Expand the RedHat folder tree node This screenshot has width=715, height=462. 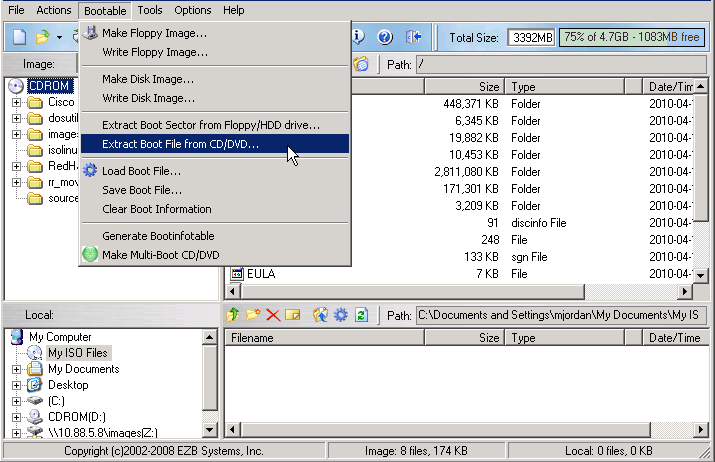click(x=16, y=166)
